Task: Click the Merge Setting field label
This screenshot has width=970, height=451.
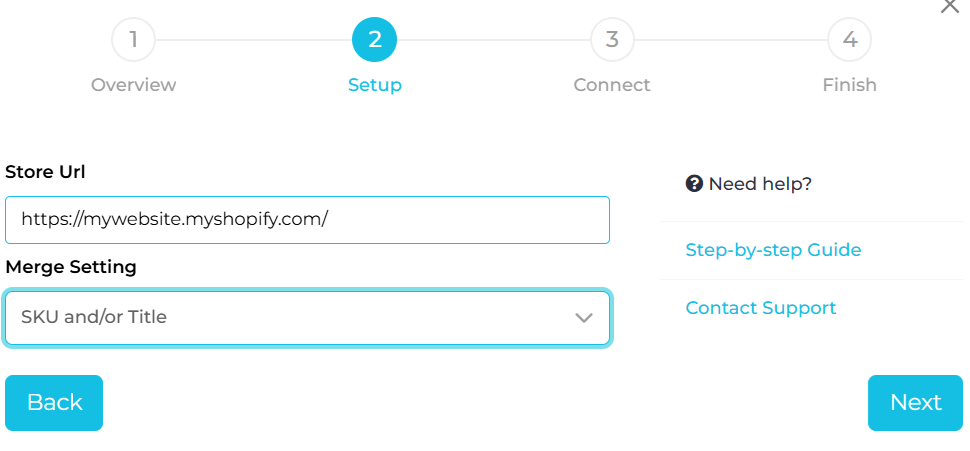Action: tap(71, 267)
